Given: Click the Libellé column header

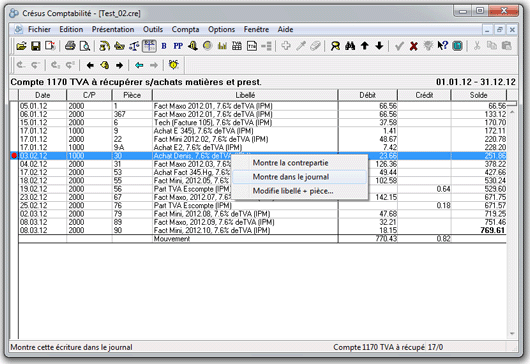Looking at the screenshot, I should (245, 95).
